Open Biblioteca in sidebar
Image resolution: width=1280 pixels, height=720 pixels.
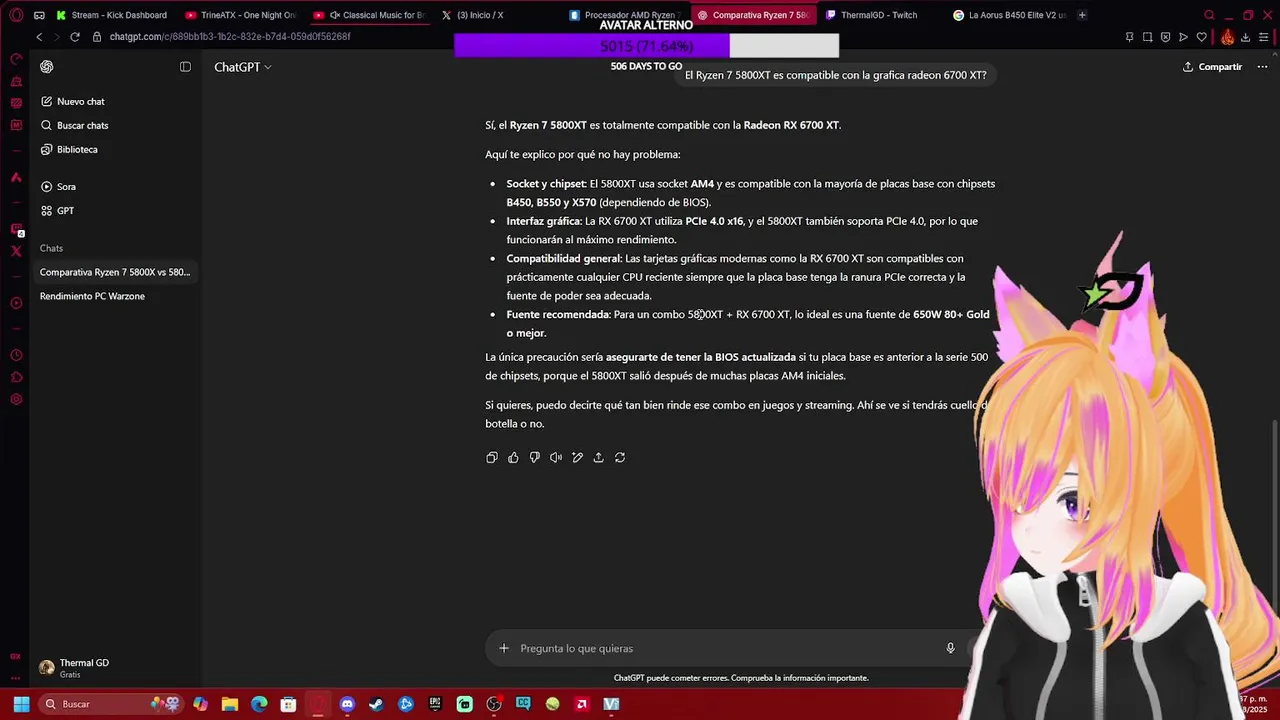(x=114, y=150)
